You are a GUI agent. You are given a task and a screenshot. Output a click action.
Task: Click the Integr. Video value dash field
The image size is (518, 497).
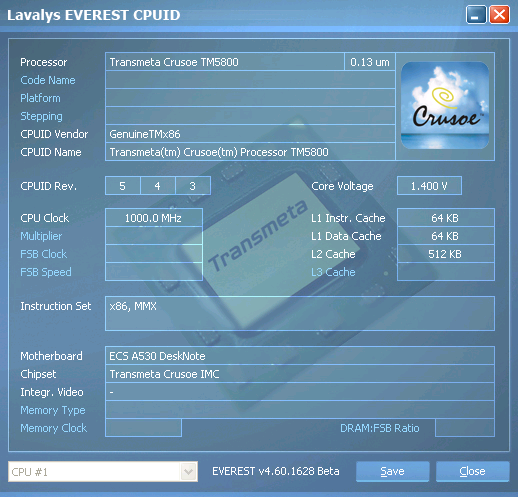point(300,392)
